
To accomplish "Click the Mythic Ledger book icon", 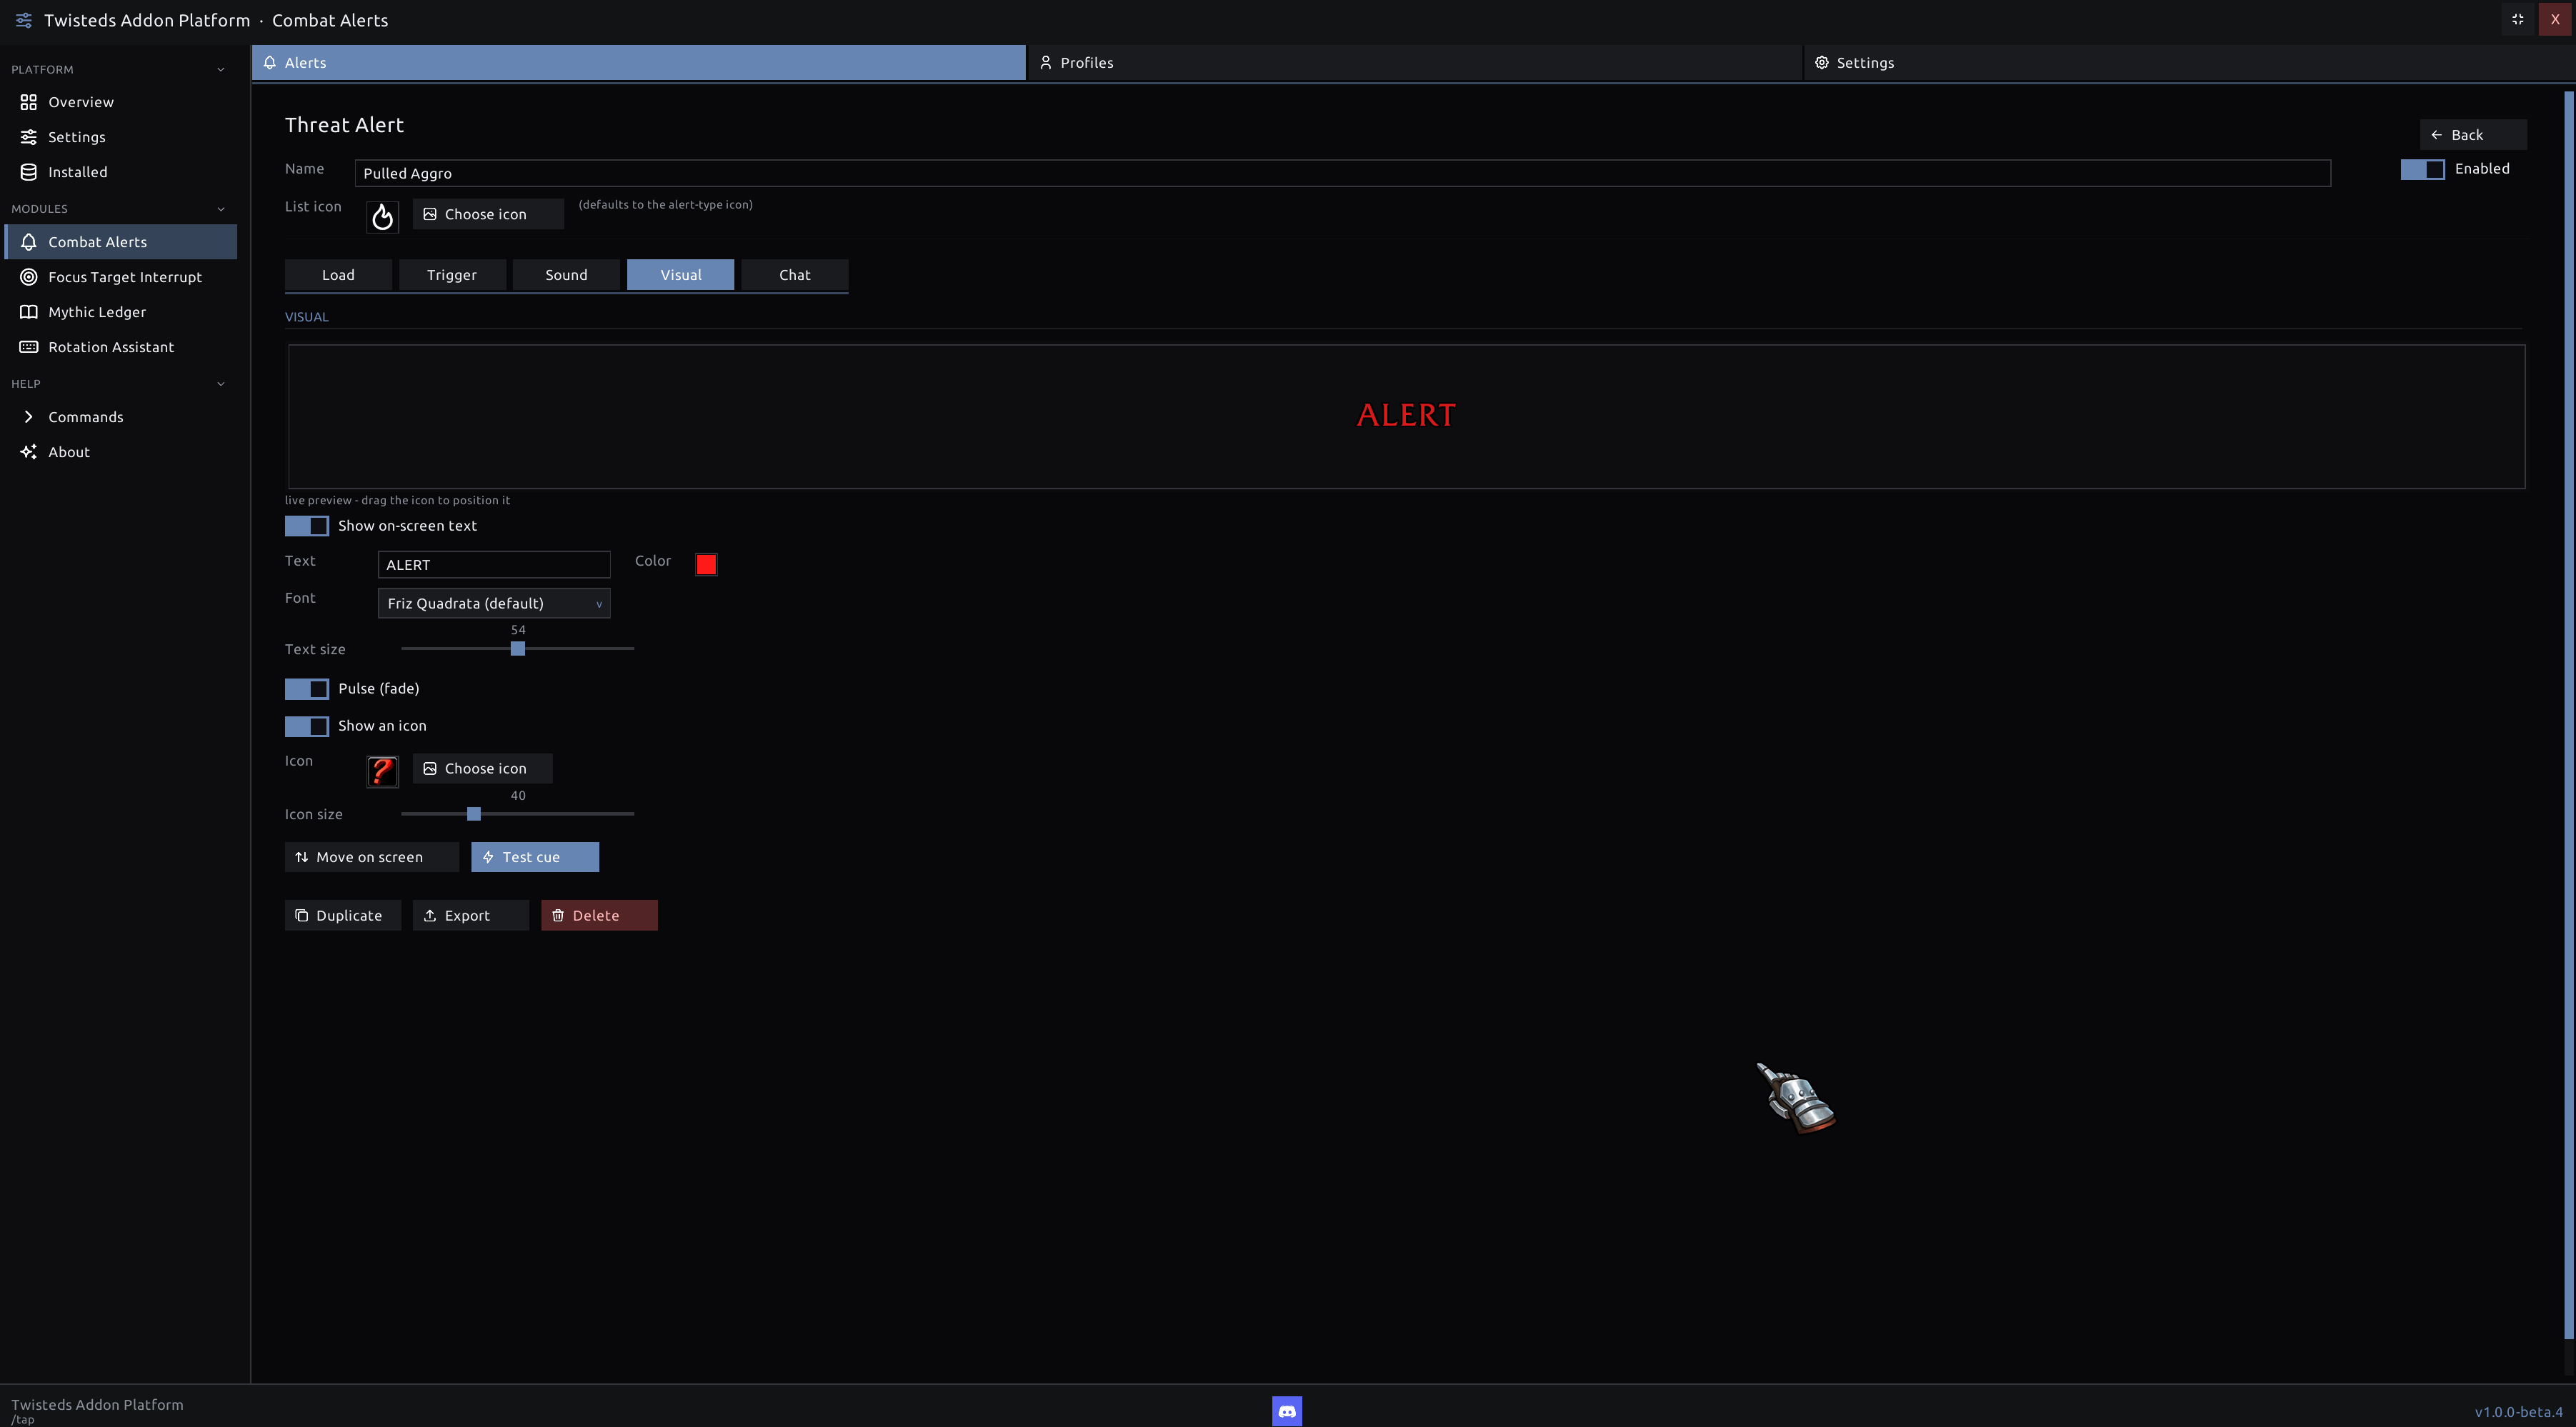I will pyautogui.click(x=29, y=312).
